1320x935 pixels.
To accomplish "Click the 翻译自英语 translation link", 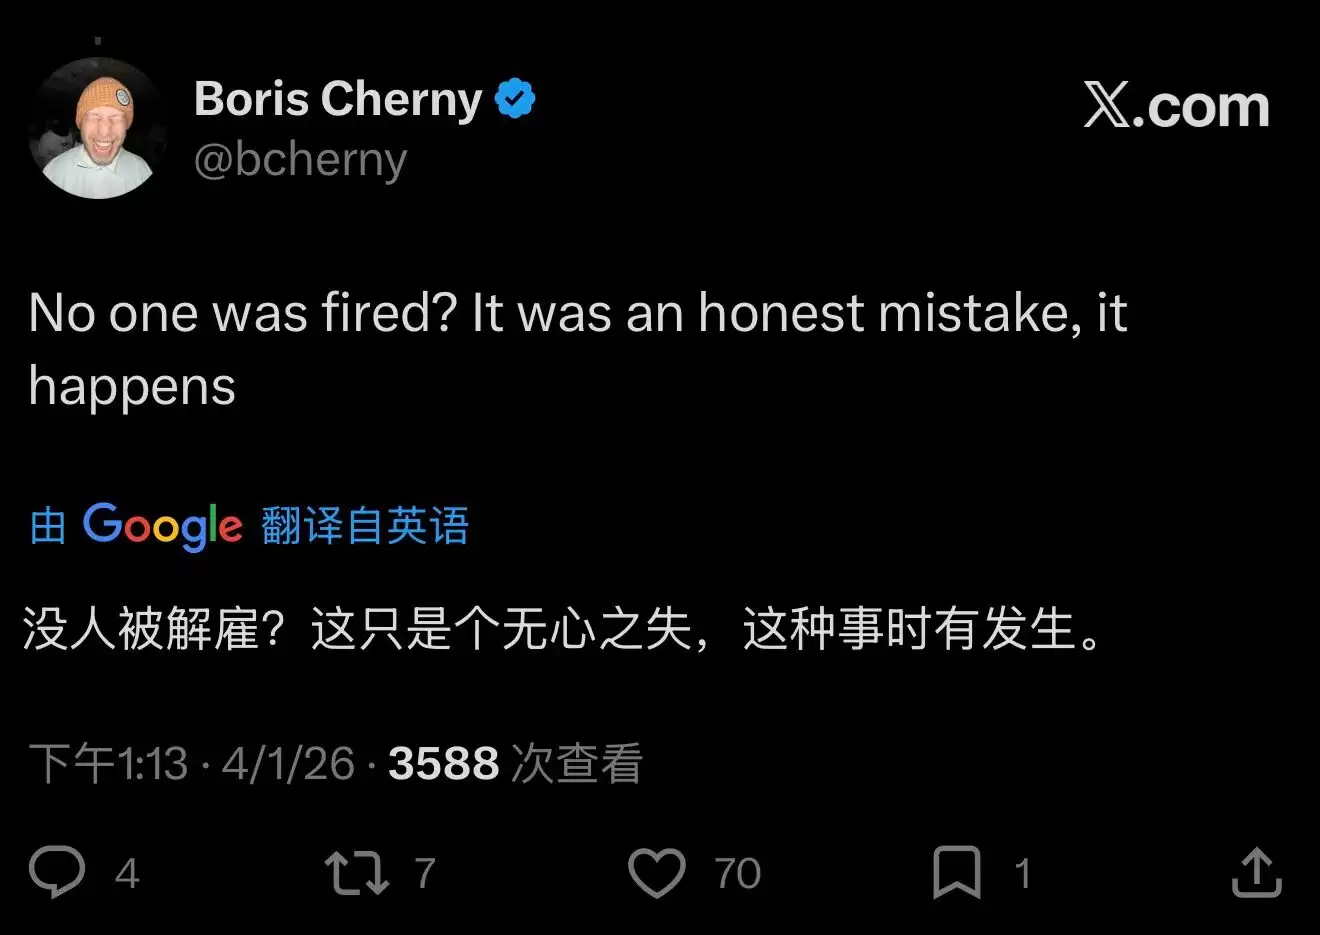I will [x=365, y=526].
